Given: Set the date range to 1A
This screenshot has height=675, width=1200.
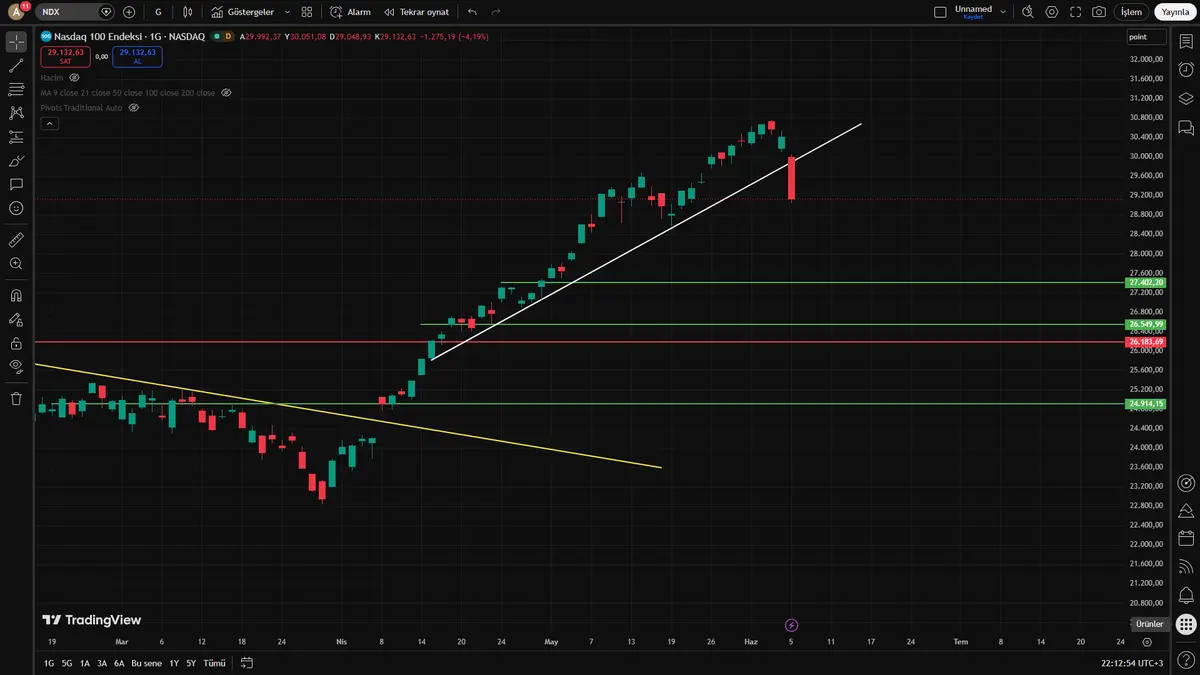Looking at the screenshot, I should (x=85, y=663).
